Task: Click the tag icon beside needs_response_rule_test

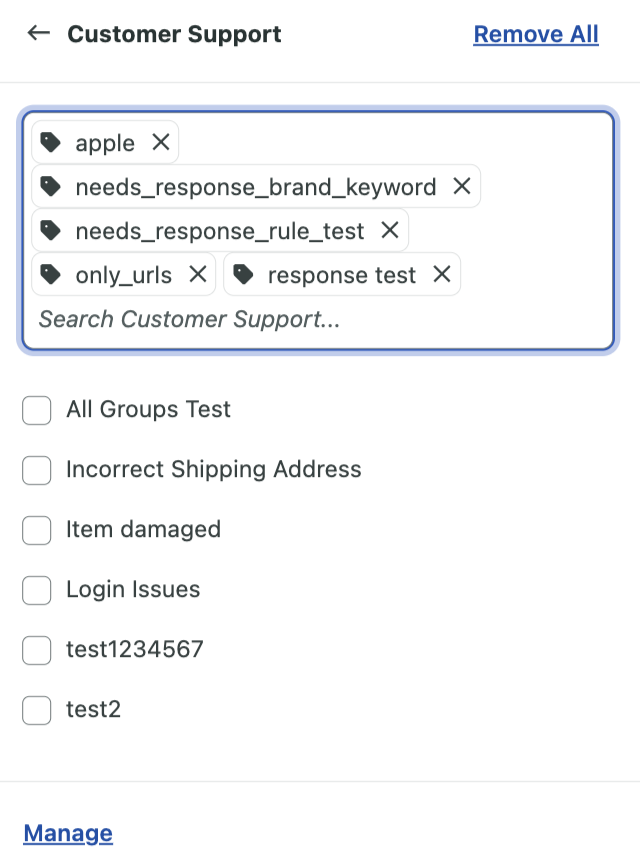Action: [x=51, y=230]
